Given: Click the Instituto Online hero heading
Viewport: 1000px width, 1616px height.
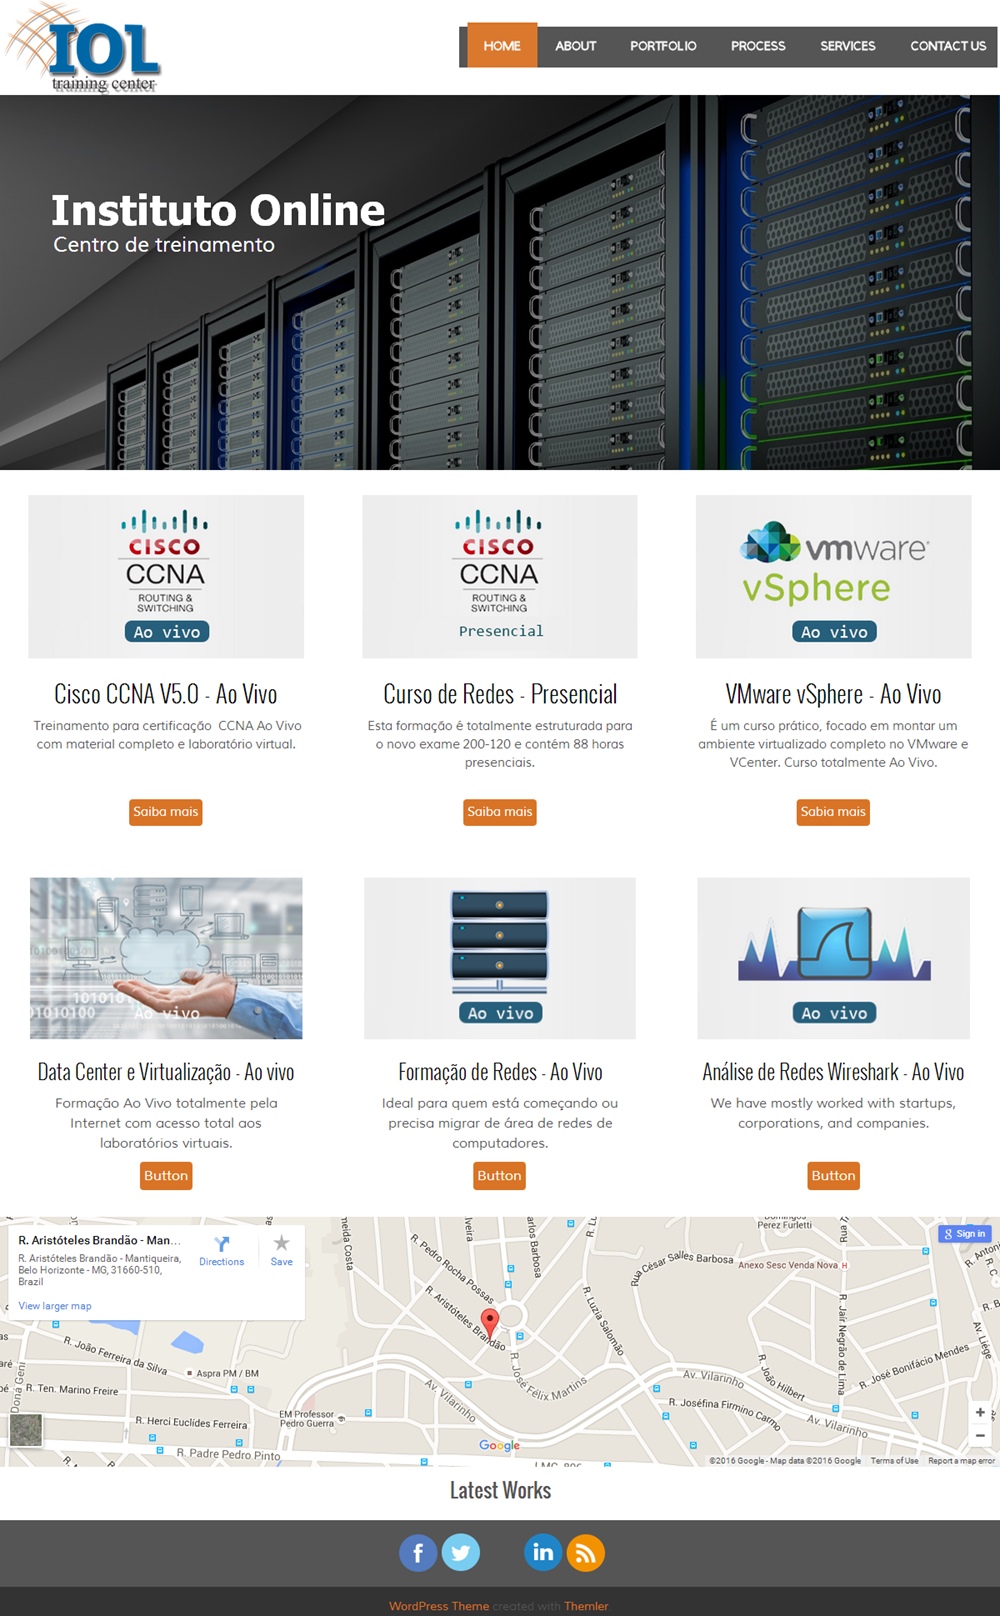Looking at the screenshot, I should click(218, 210).
